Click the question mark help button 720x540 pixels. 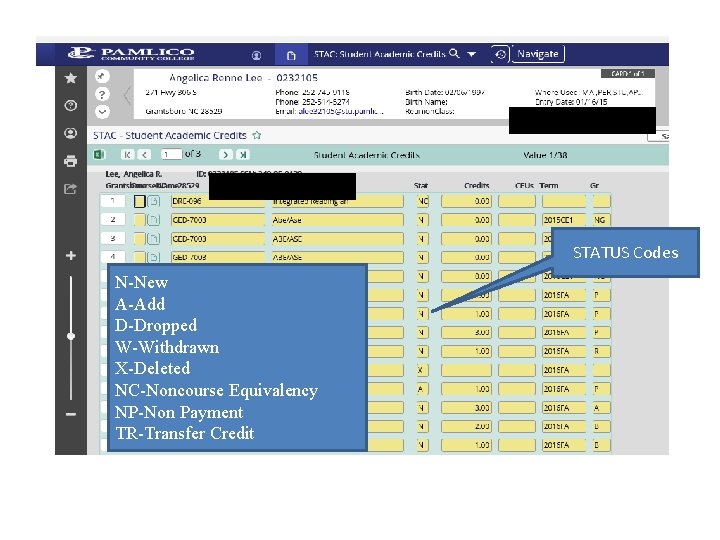tap(102, 95)
